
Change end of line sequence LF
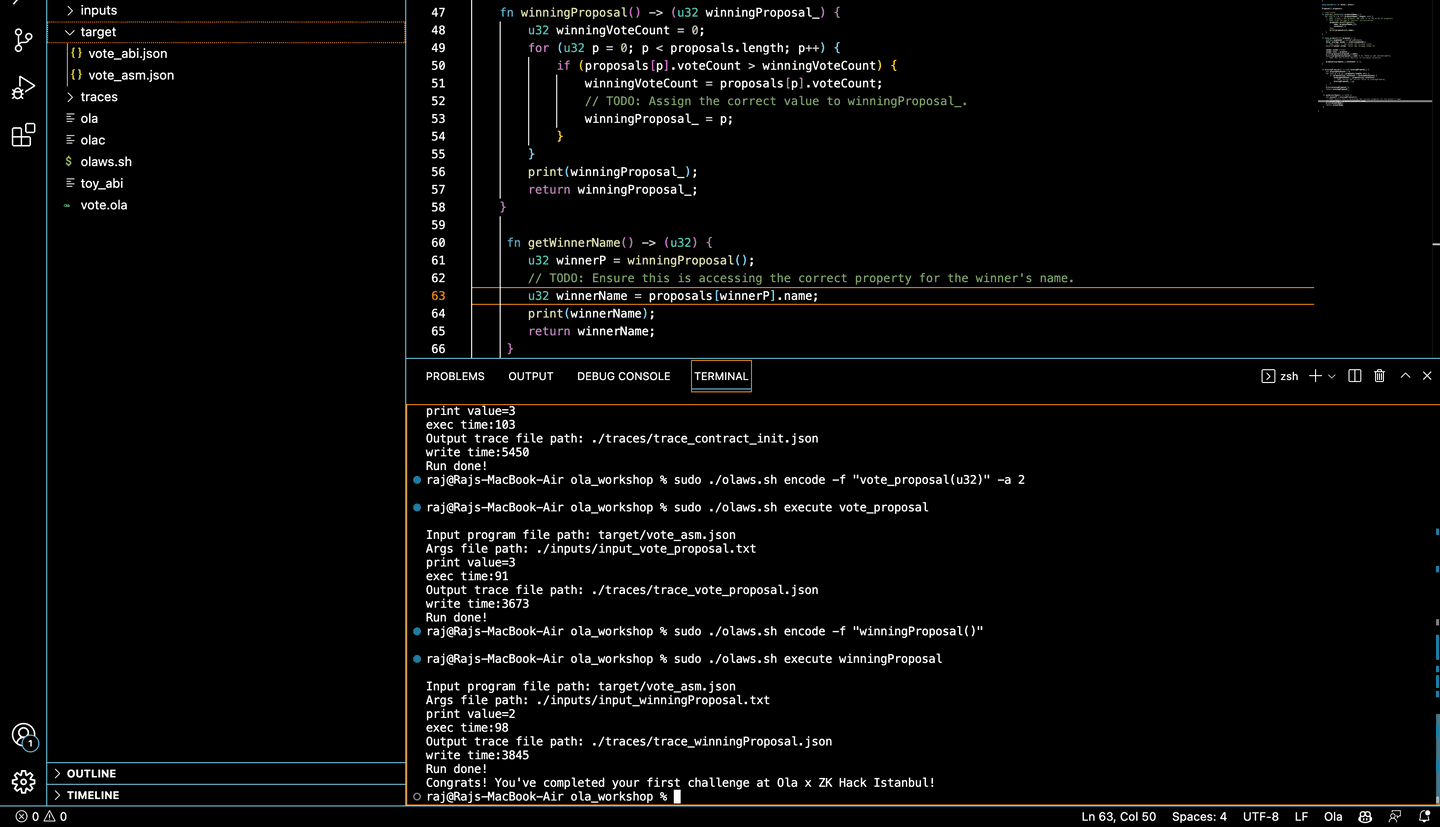pos(1301,817)
